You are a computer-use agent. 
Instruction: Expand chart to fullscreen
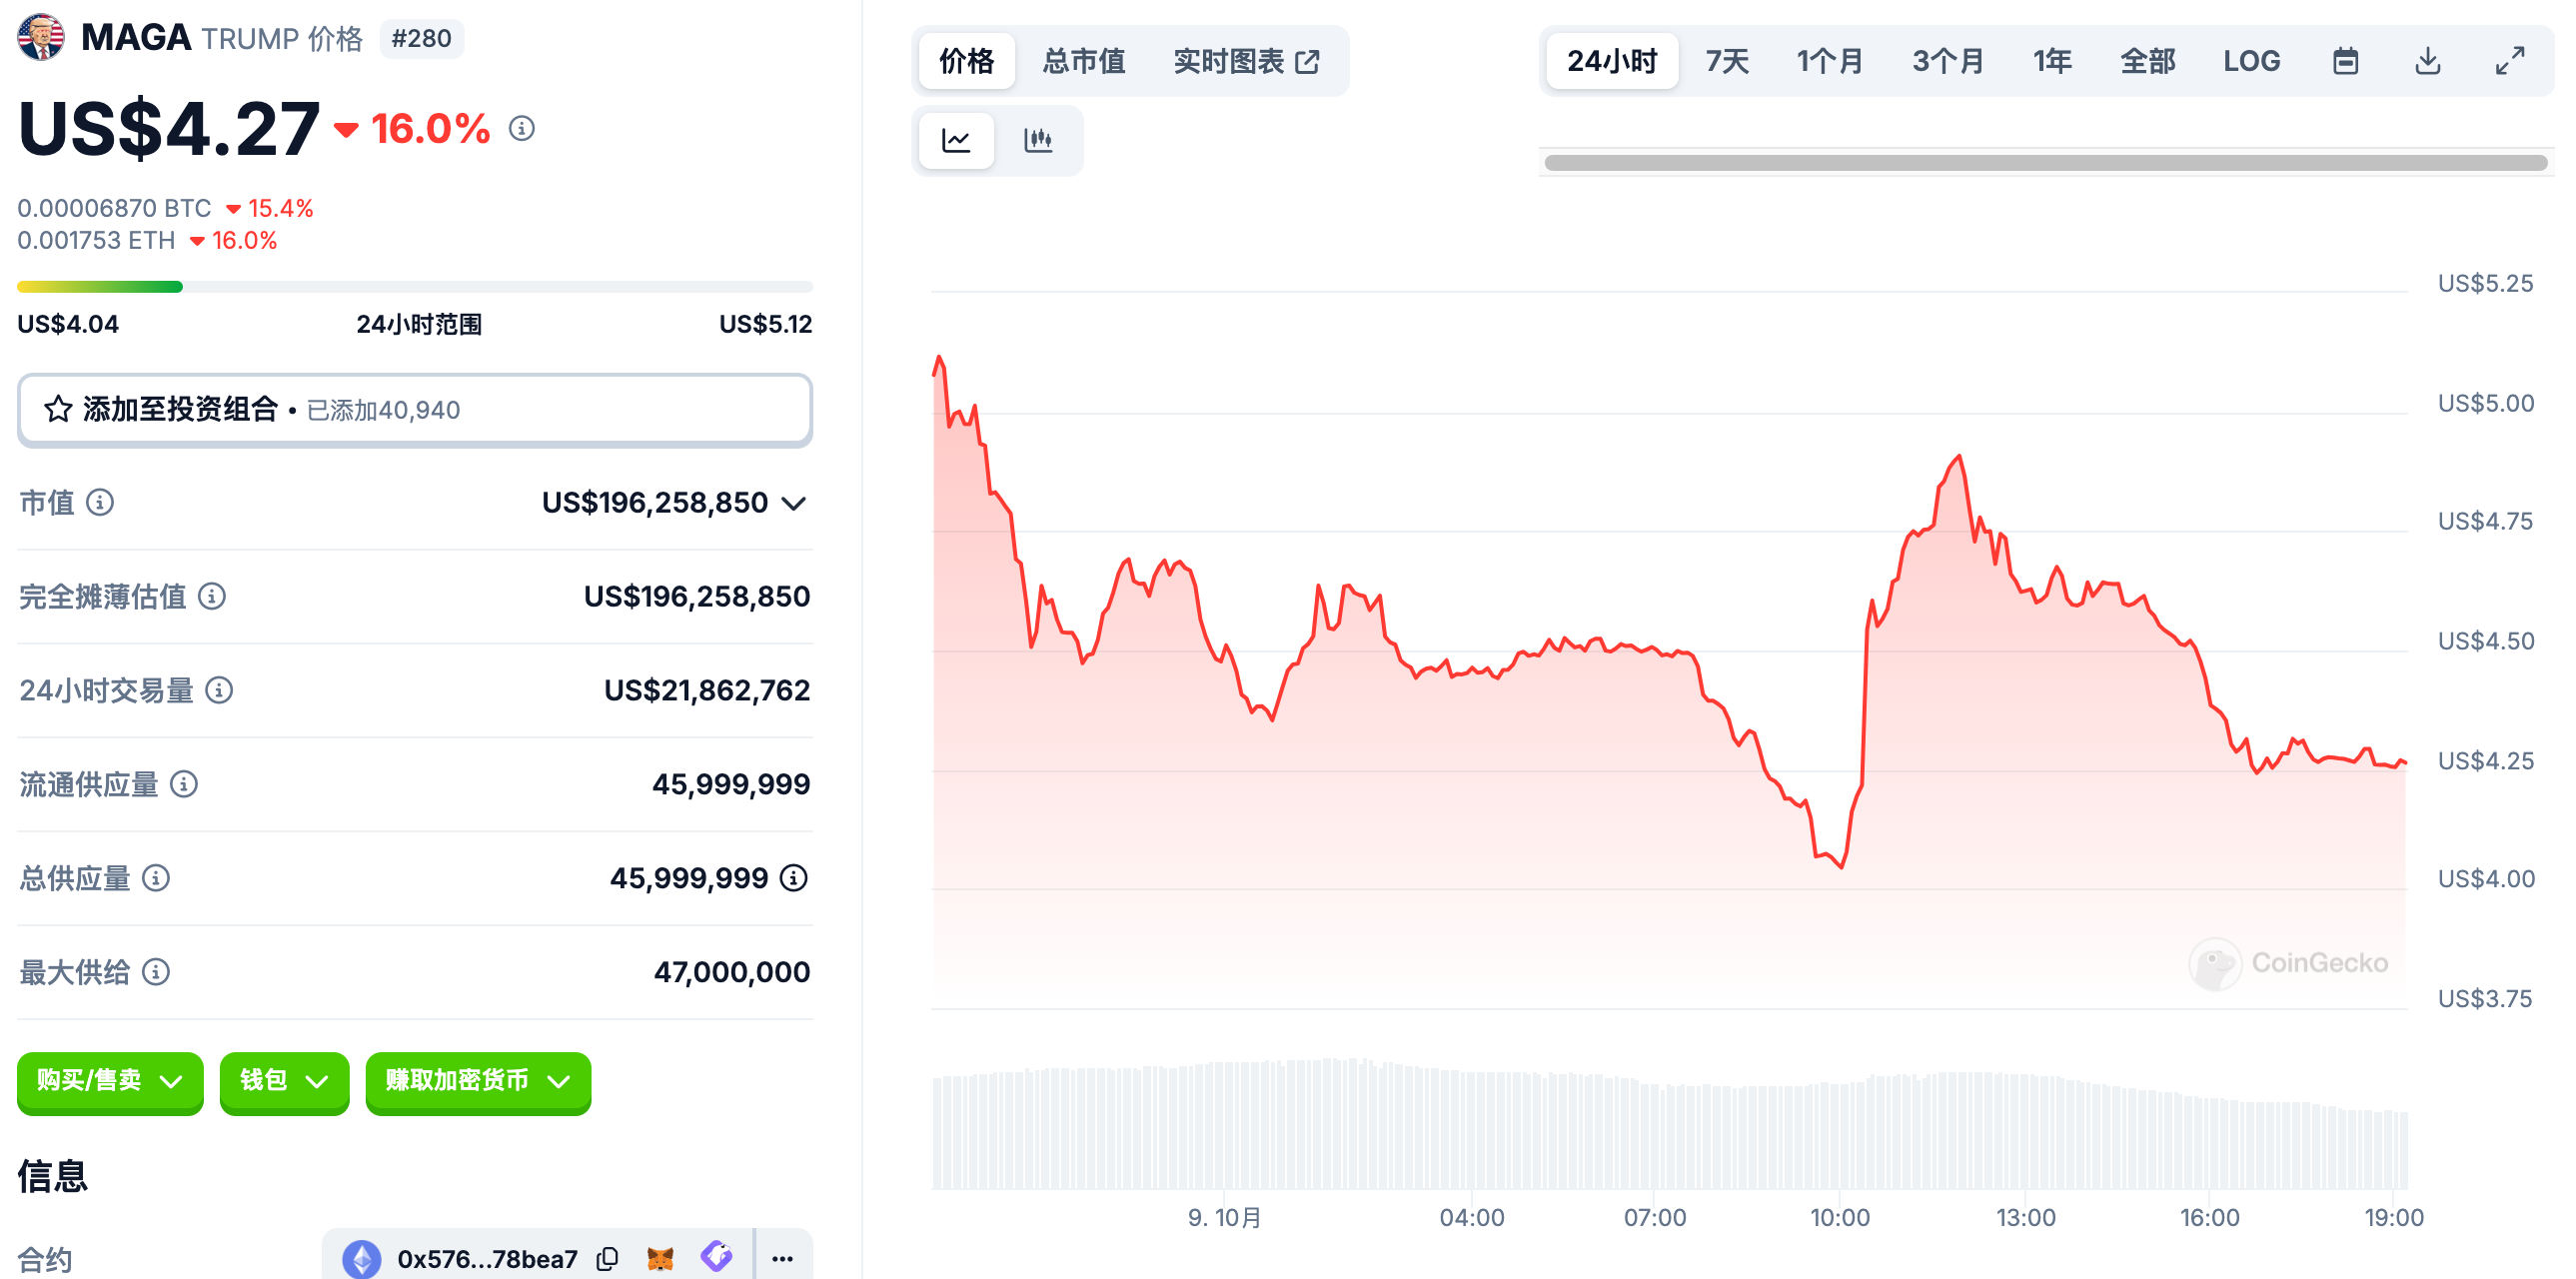(x=2509, y=61)
